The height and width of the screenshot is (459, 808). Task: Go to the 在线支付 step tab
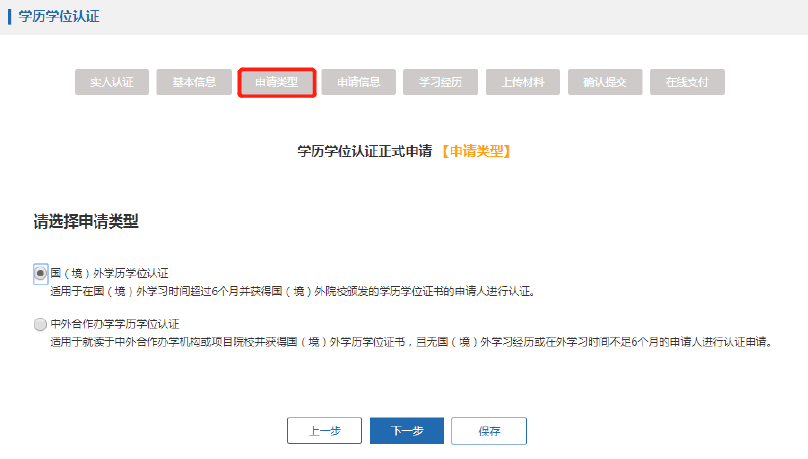(687, 82)
